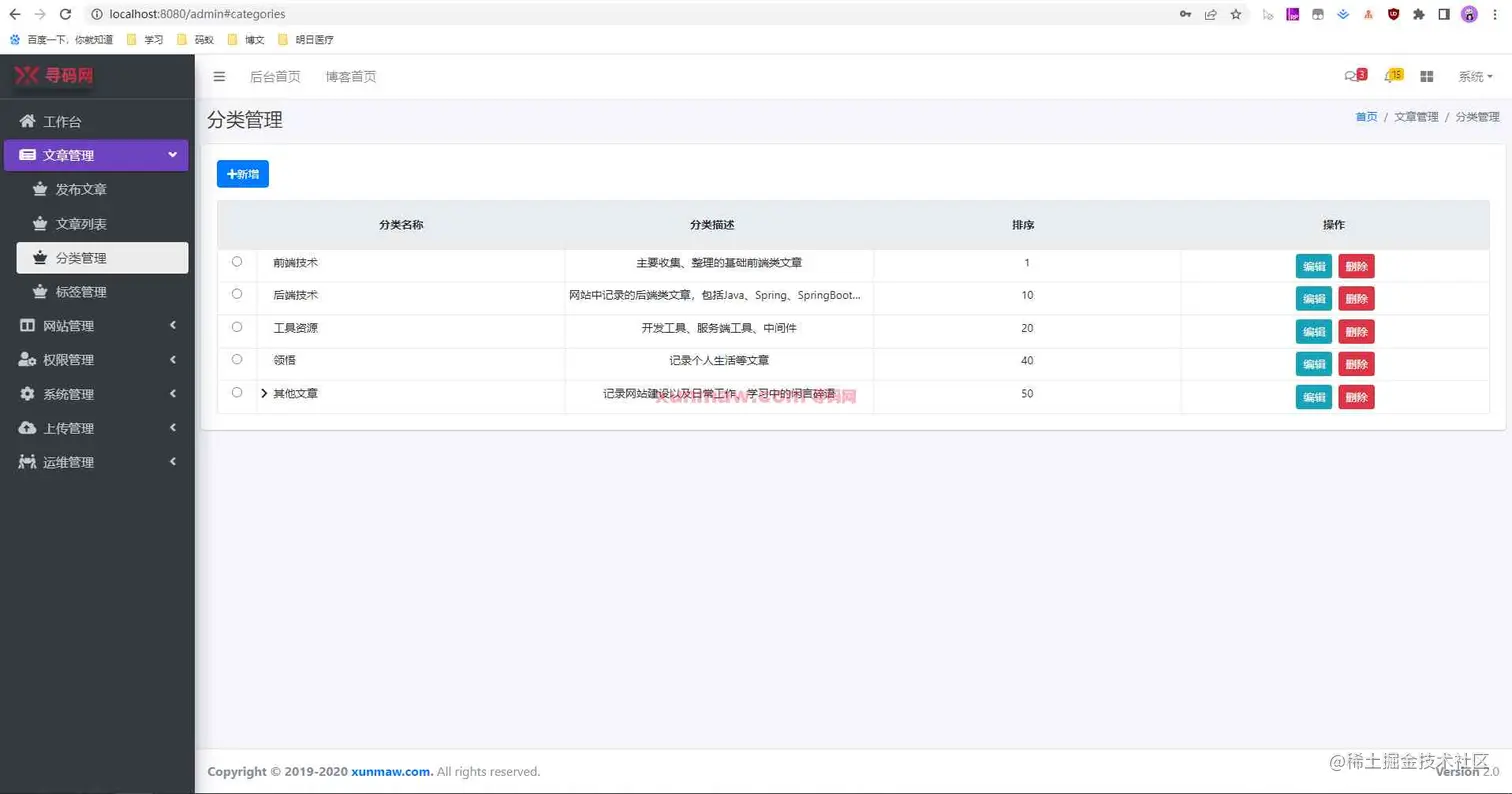This screenshot has width=1512, height=794.
Task: Click the share page icon in address bar
Action: (1210, 14)
